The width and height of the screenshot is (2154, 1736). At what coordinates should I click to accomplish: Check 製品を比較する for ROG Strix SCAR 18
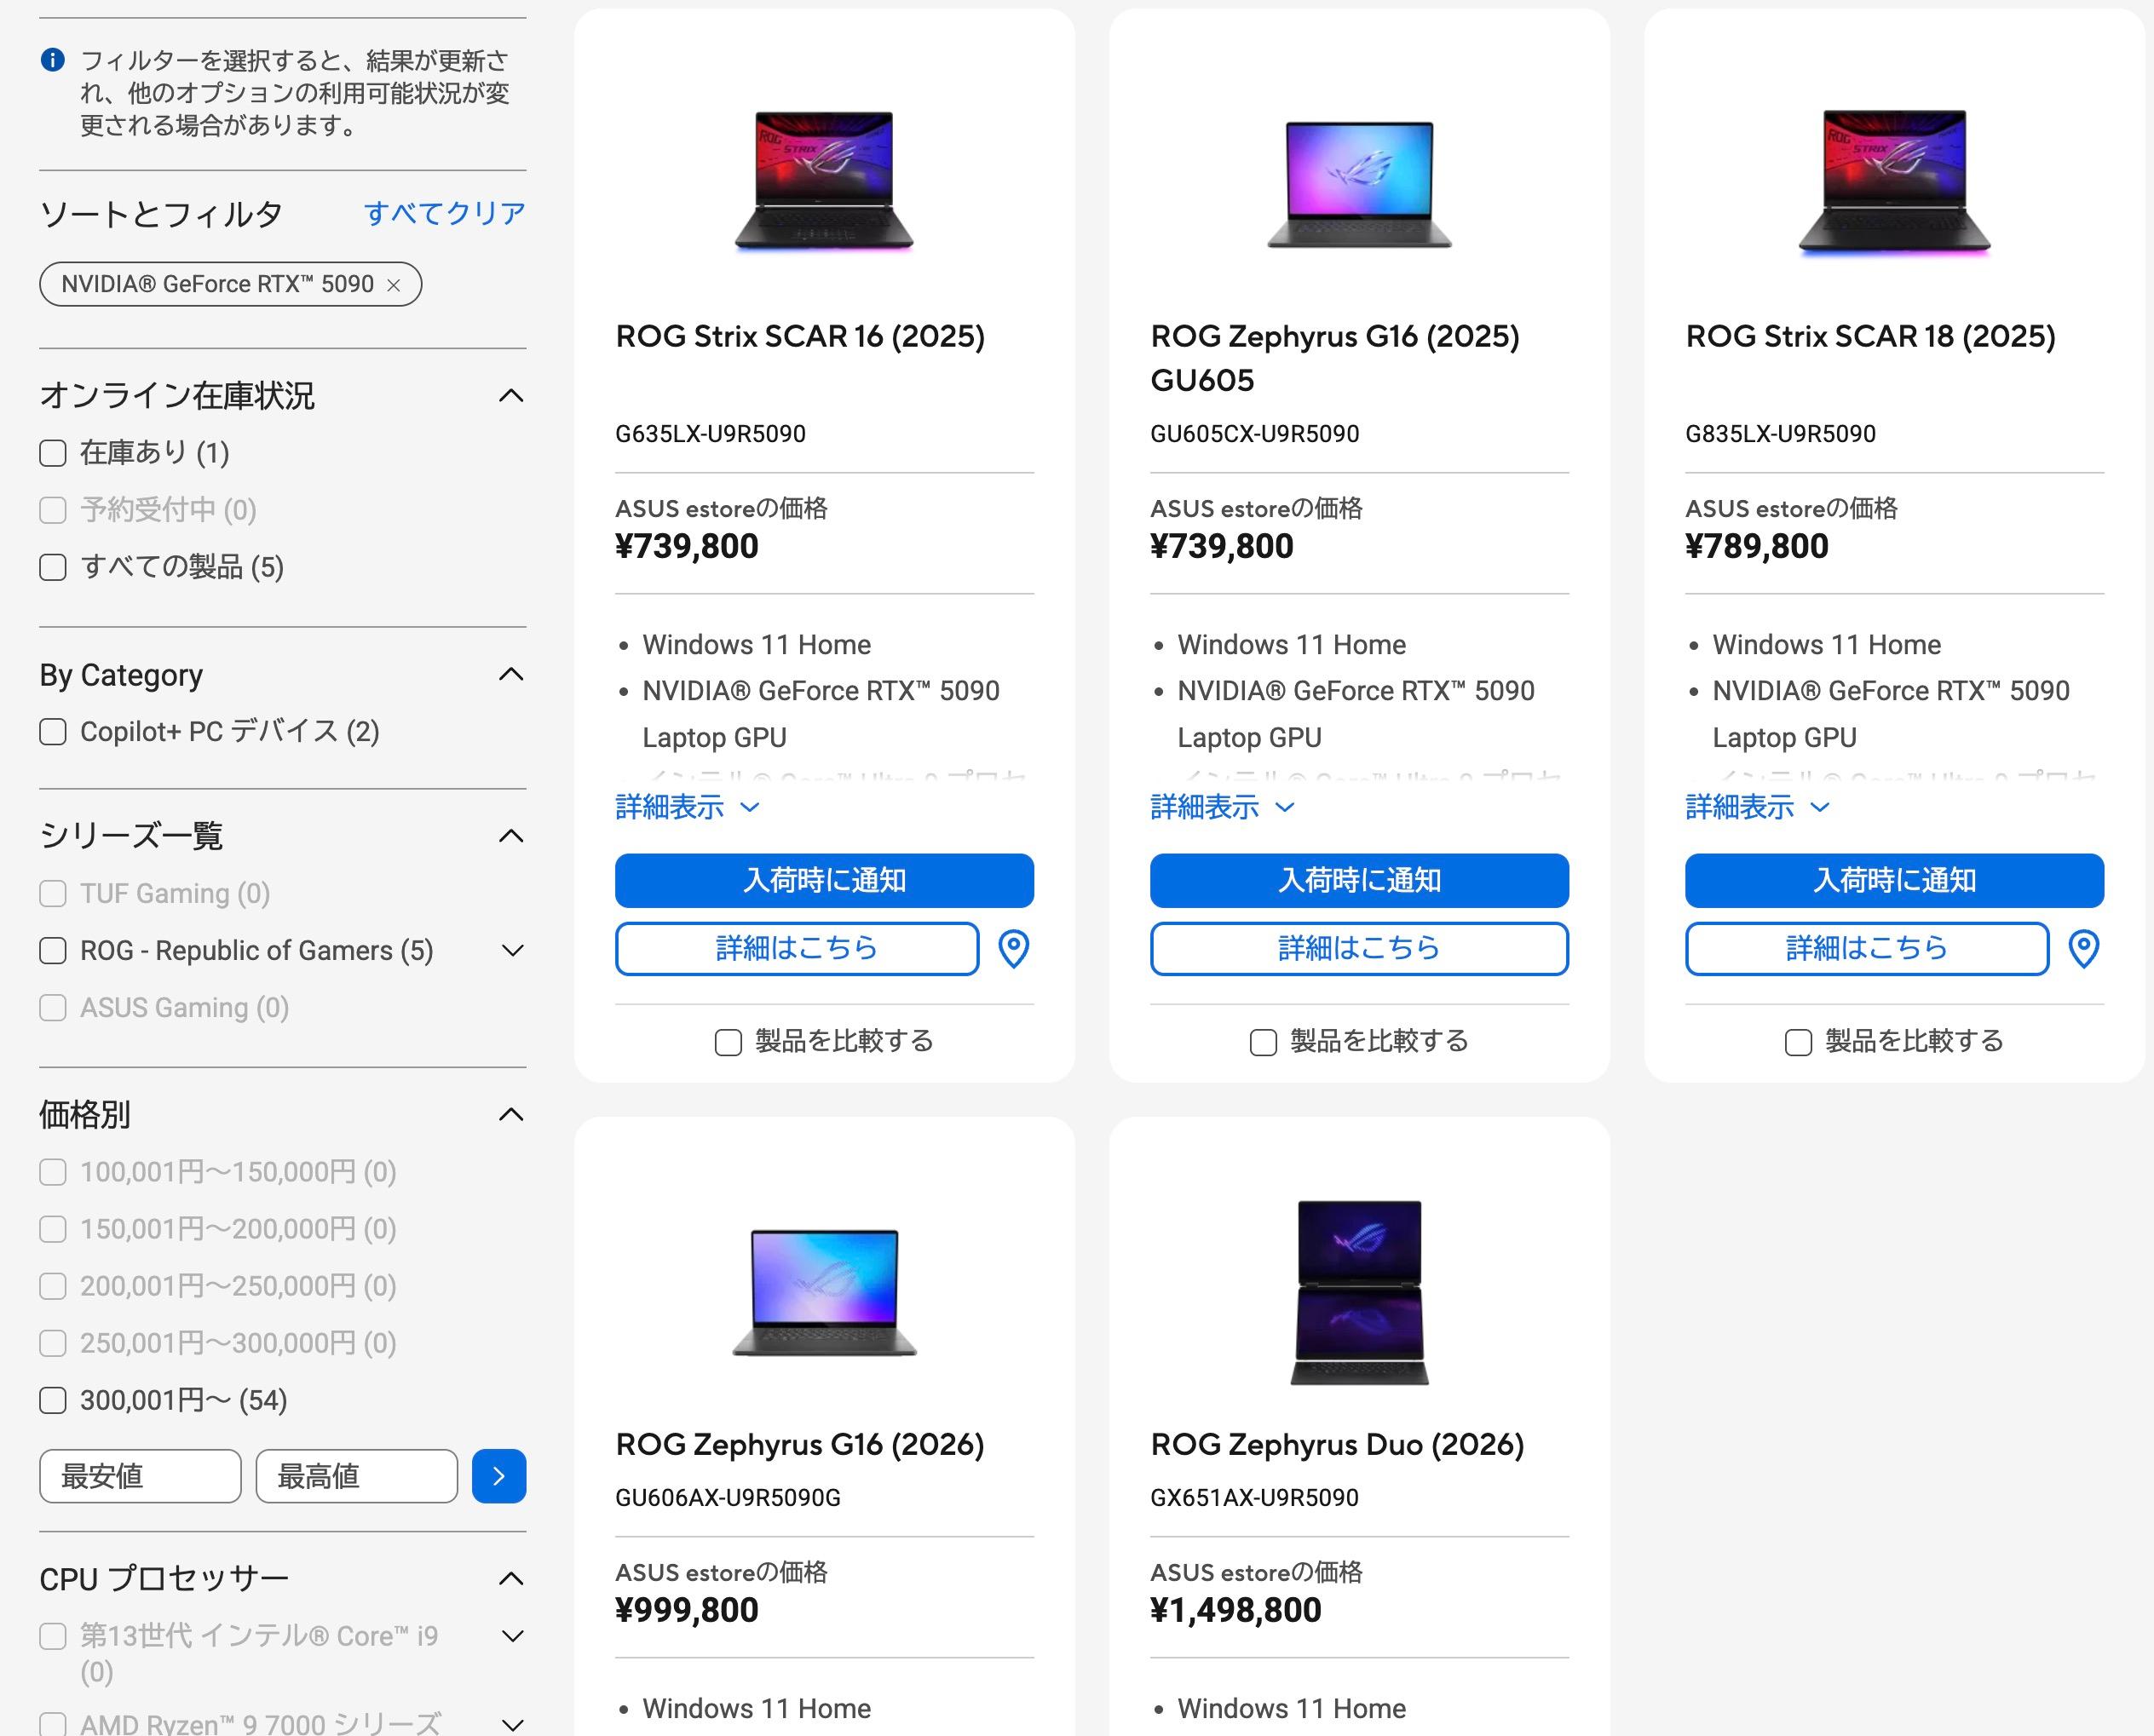(1798, 1043)
